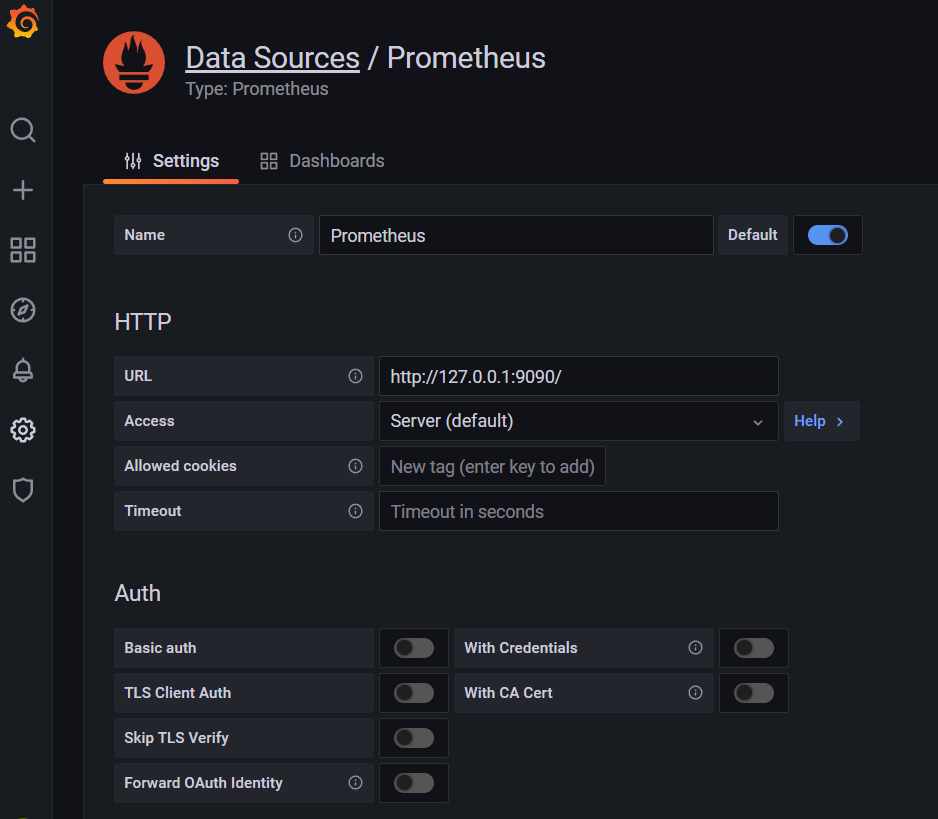The height and width of the screenshot is (819, 938).
Task: Click the 'TLS Client Auth' label
Action: coord(178,693)
